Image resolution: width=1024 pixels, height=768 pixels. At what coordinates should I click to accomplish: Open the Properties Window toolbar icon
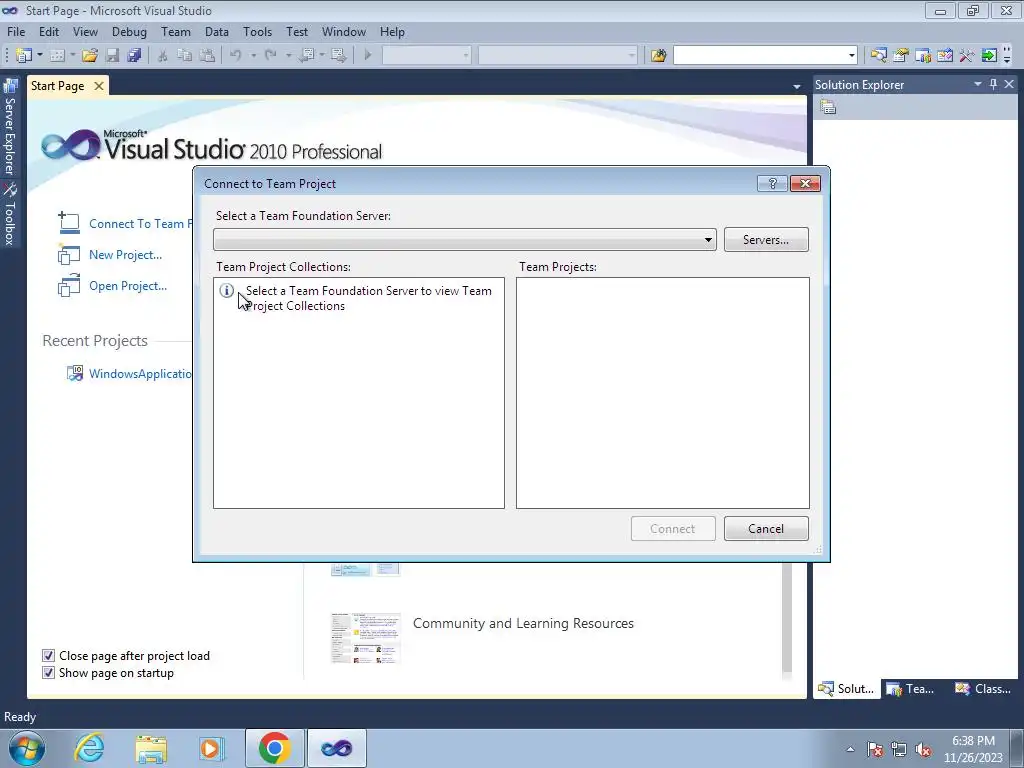point(901,56)
